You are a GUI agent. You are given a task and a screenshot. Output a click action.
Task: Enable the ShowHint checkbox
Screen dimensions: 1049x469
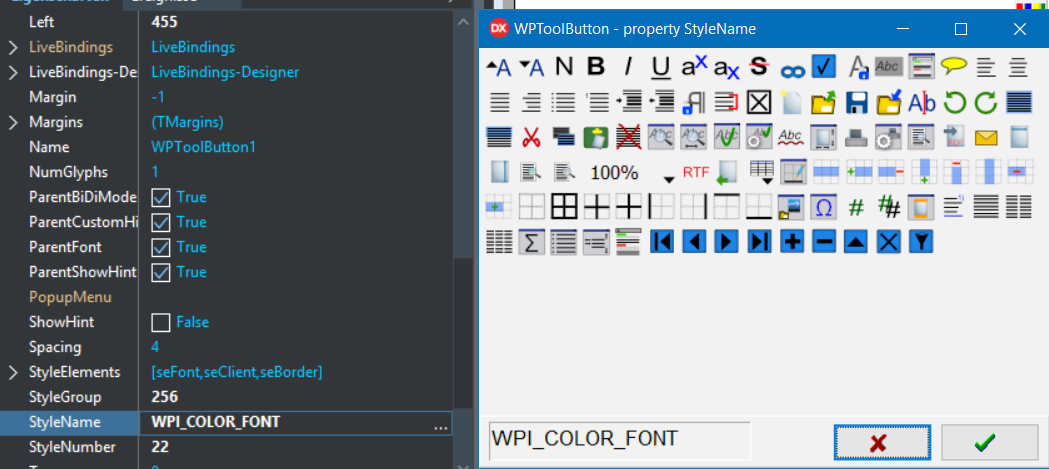pos(161,322)
